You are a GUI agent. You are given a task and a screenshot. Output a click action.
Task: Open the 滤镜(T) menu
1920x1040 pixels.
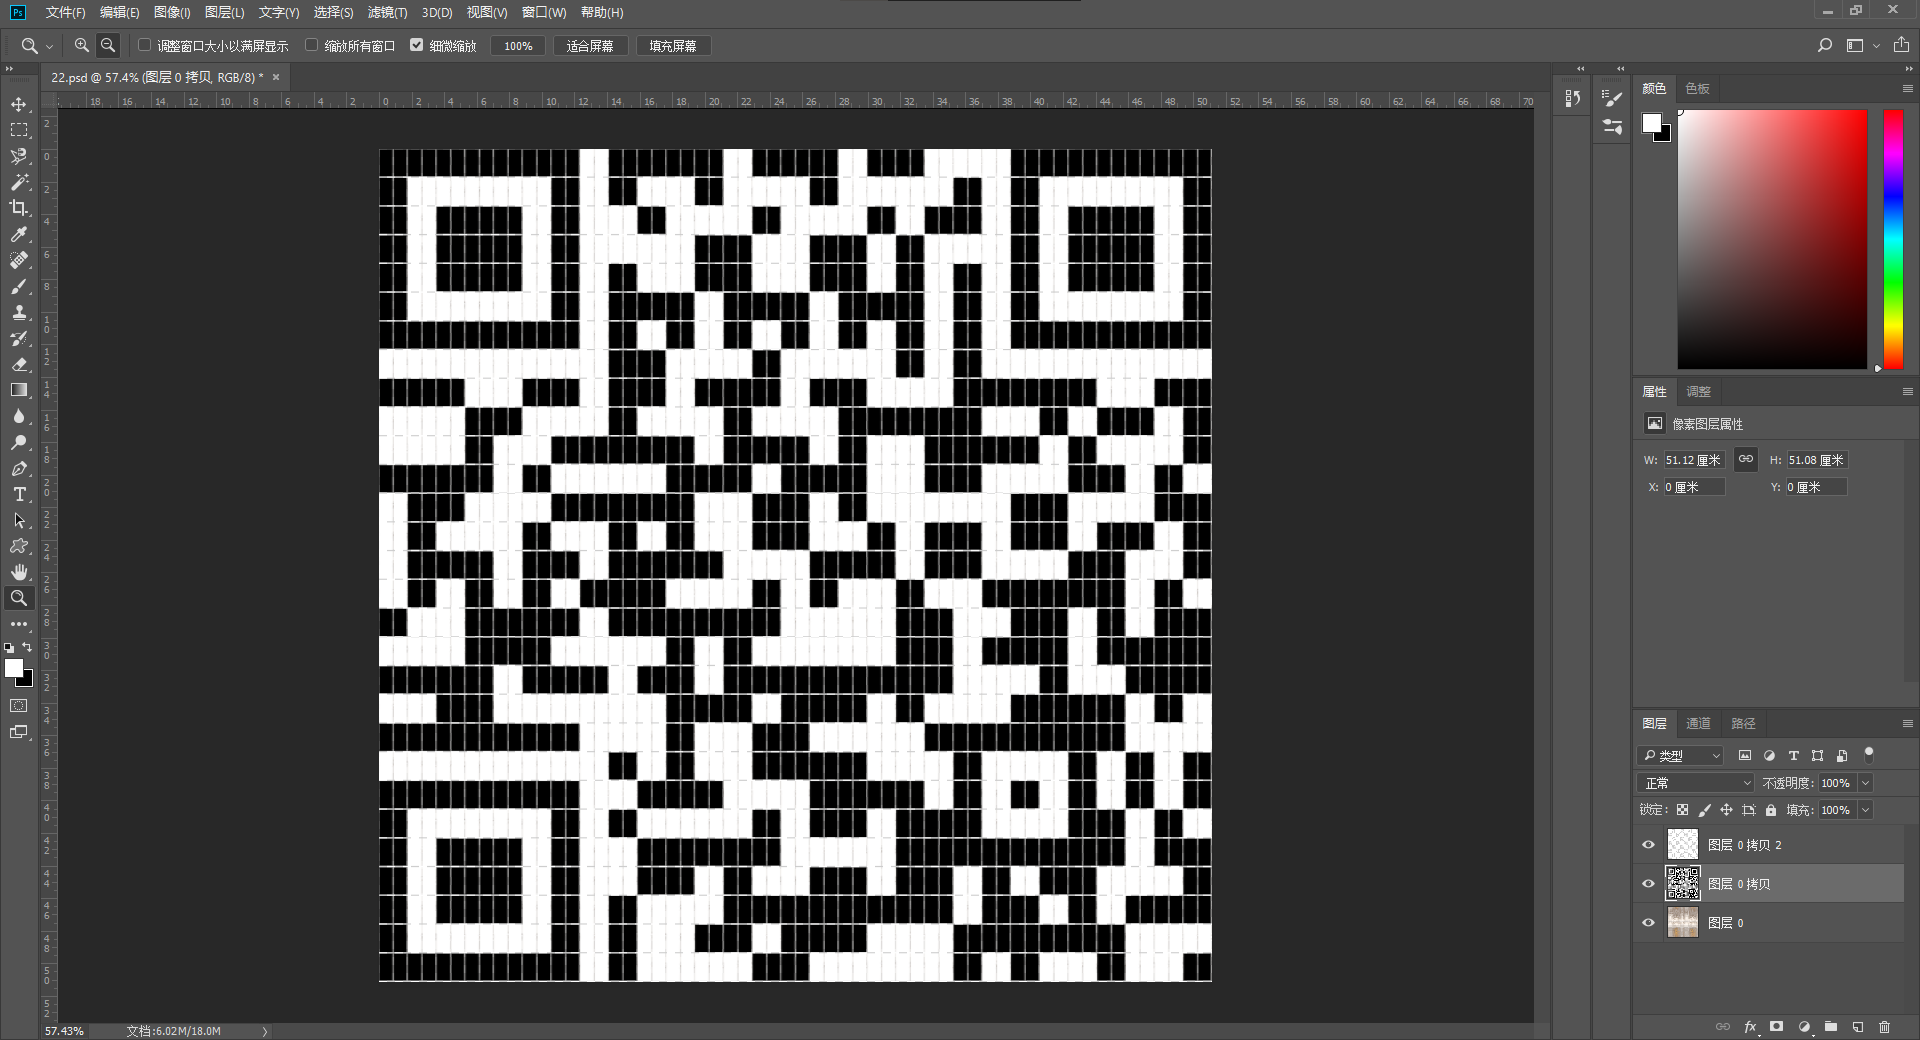(x=387, y=12)
